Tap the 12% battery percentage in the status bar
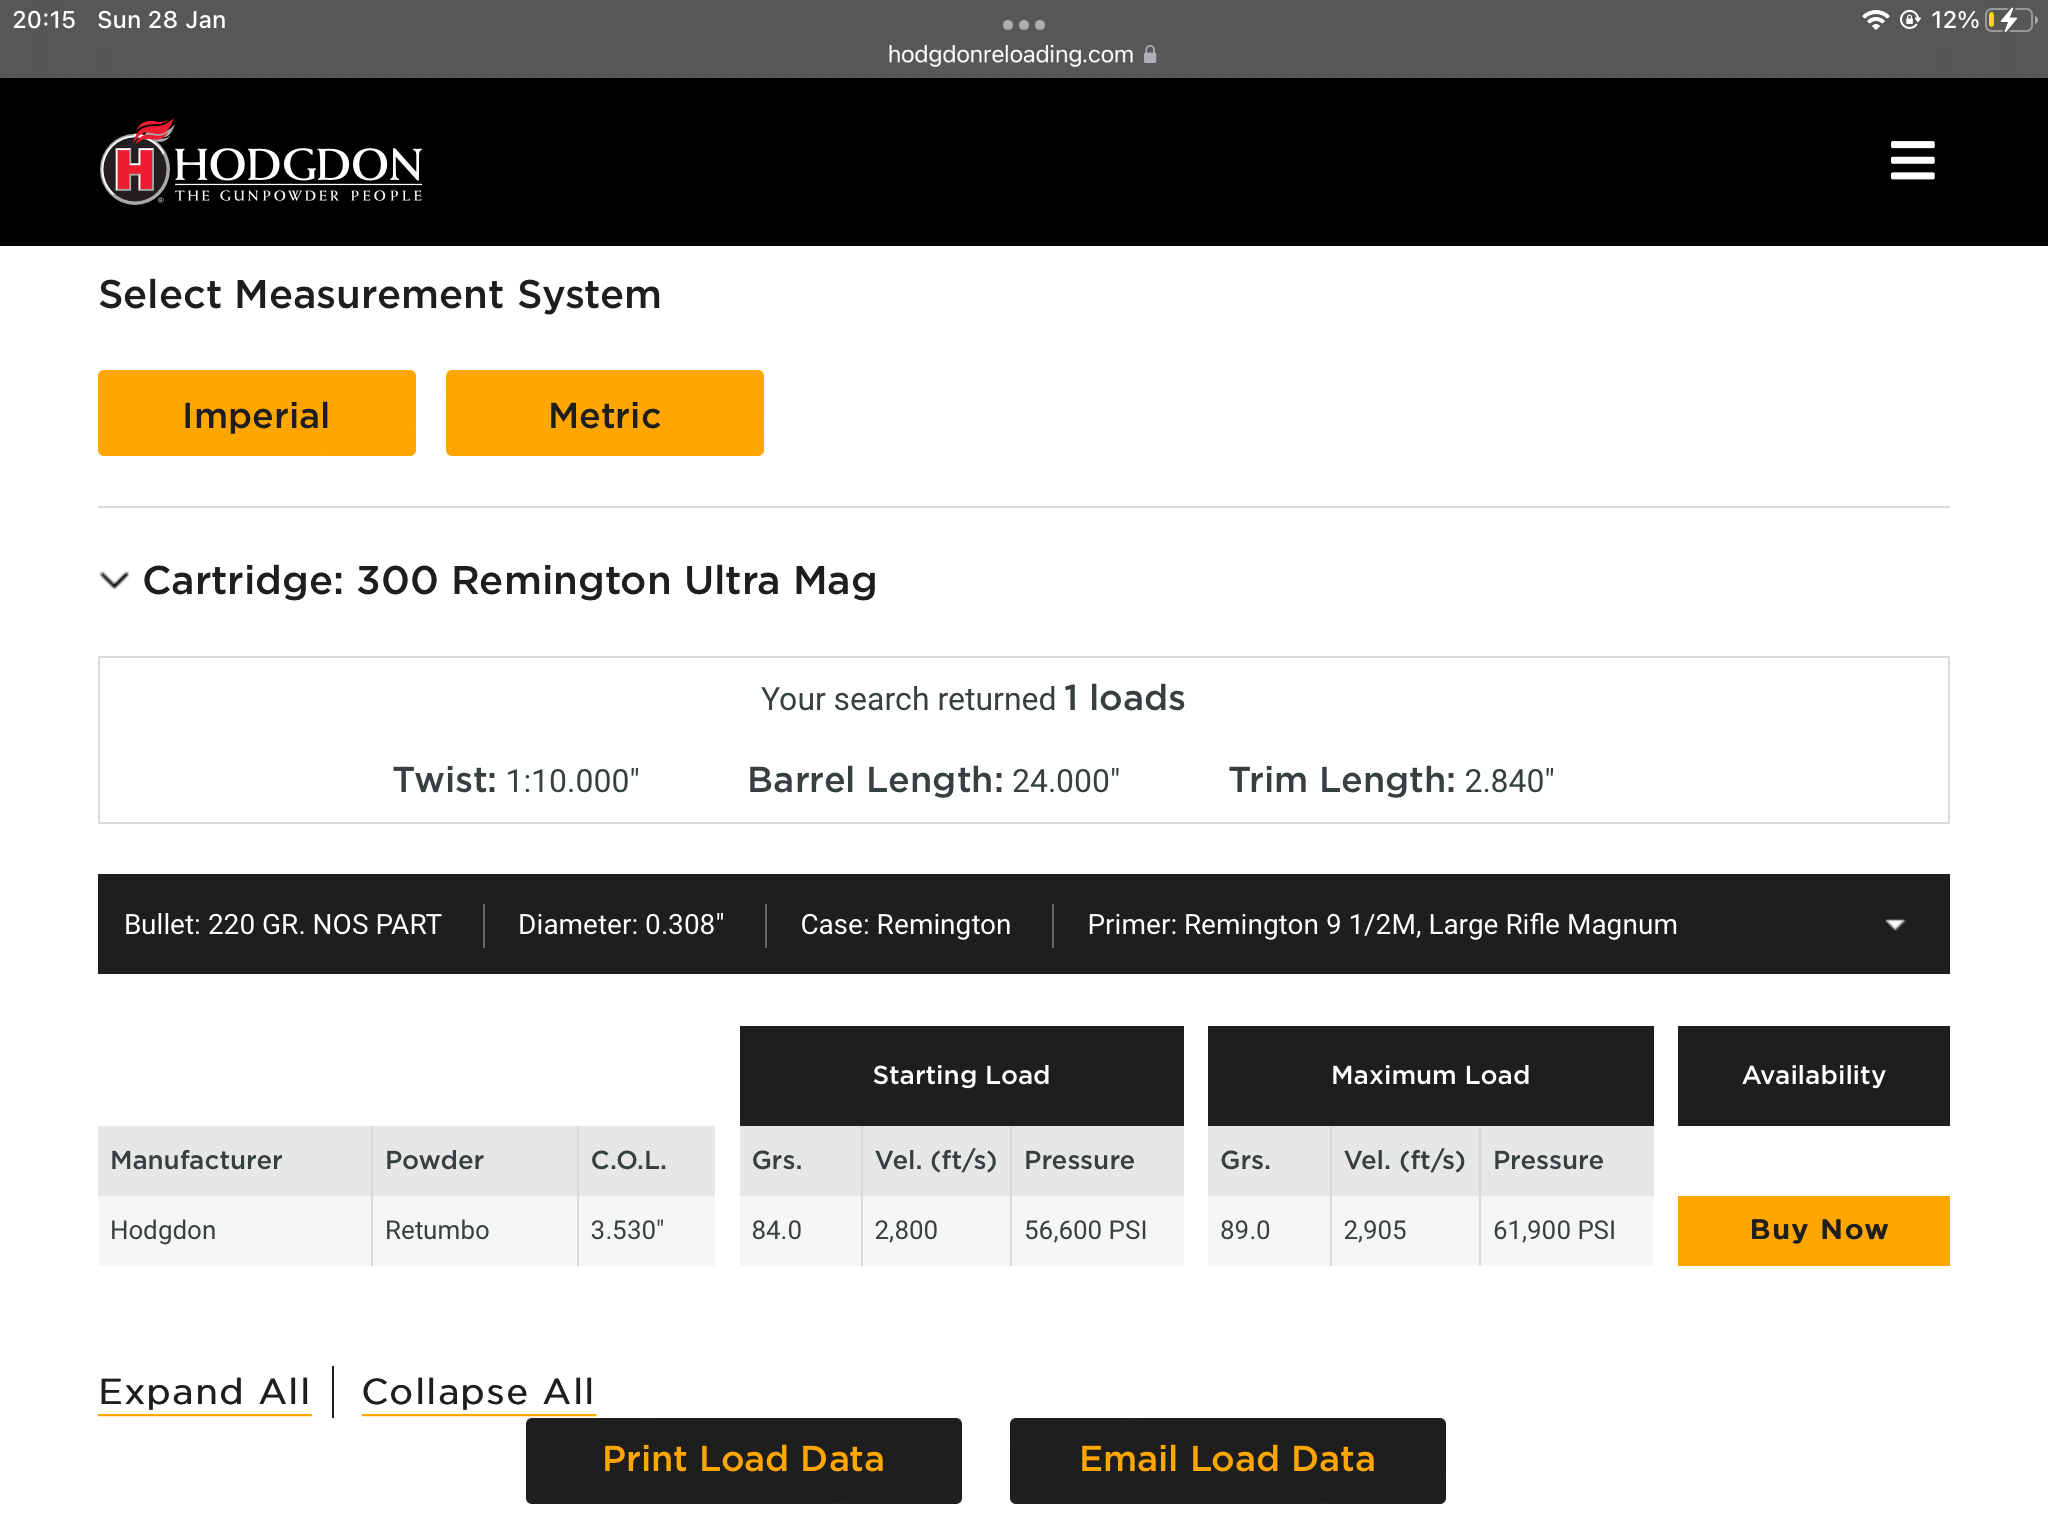The image size is (2048, 1536). point(1955,20)
